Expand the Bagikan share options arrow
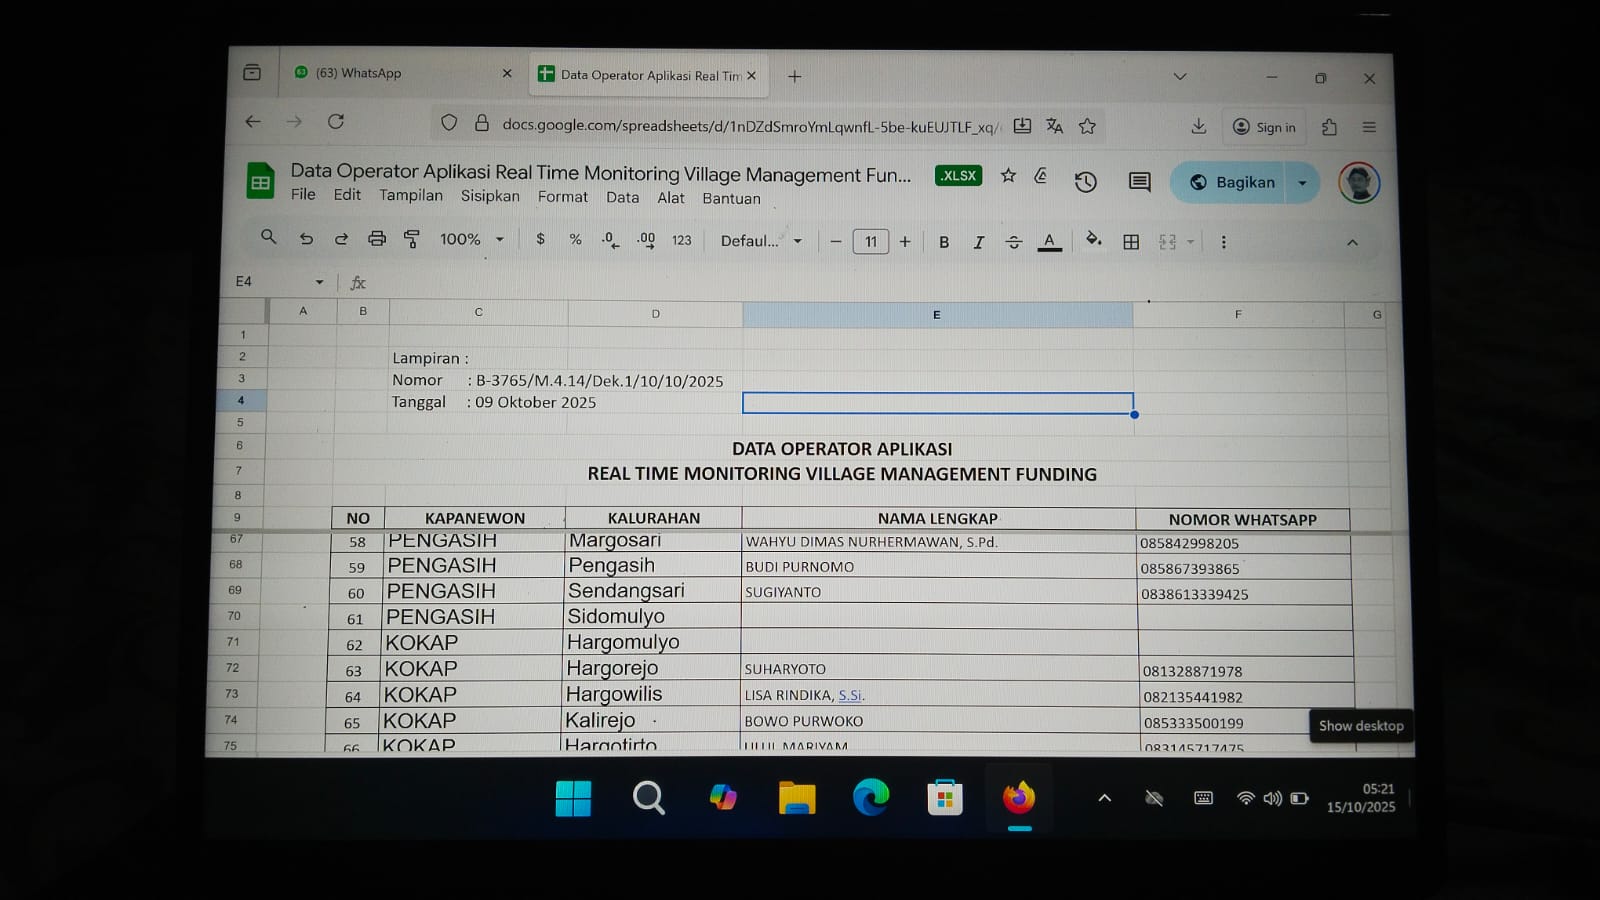This screenshot has width=1600, height=900. pyautogui.click(x=1302, y=183)
